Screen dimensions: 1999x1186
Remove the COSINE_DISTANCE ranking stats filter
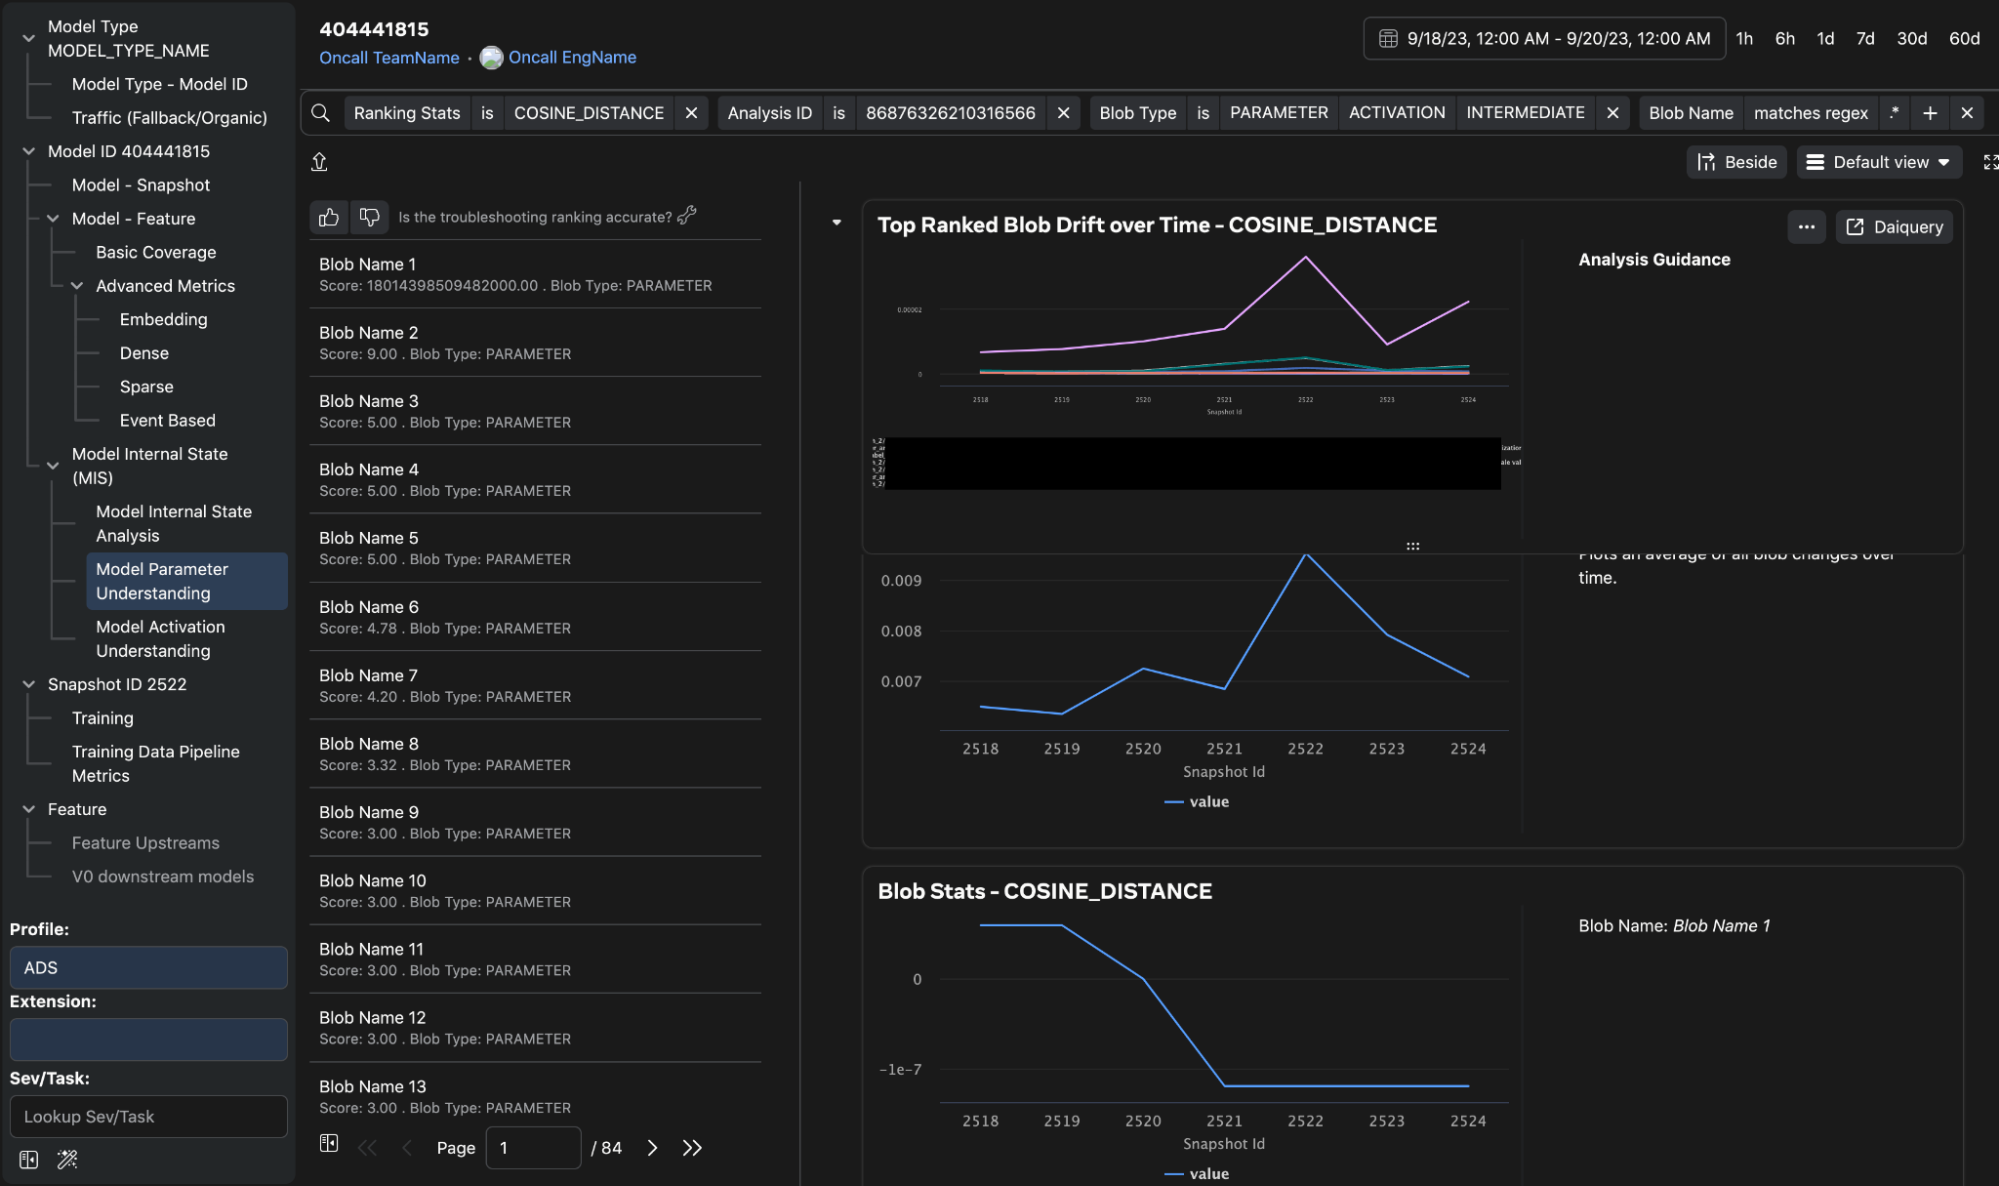coord(691,113)
